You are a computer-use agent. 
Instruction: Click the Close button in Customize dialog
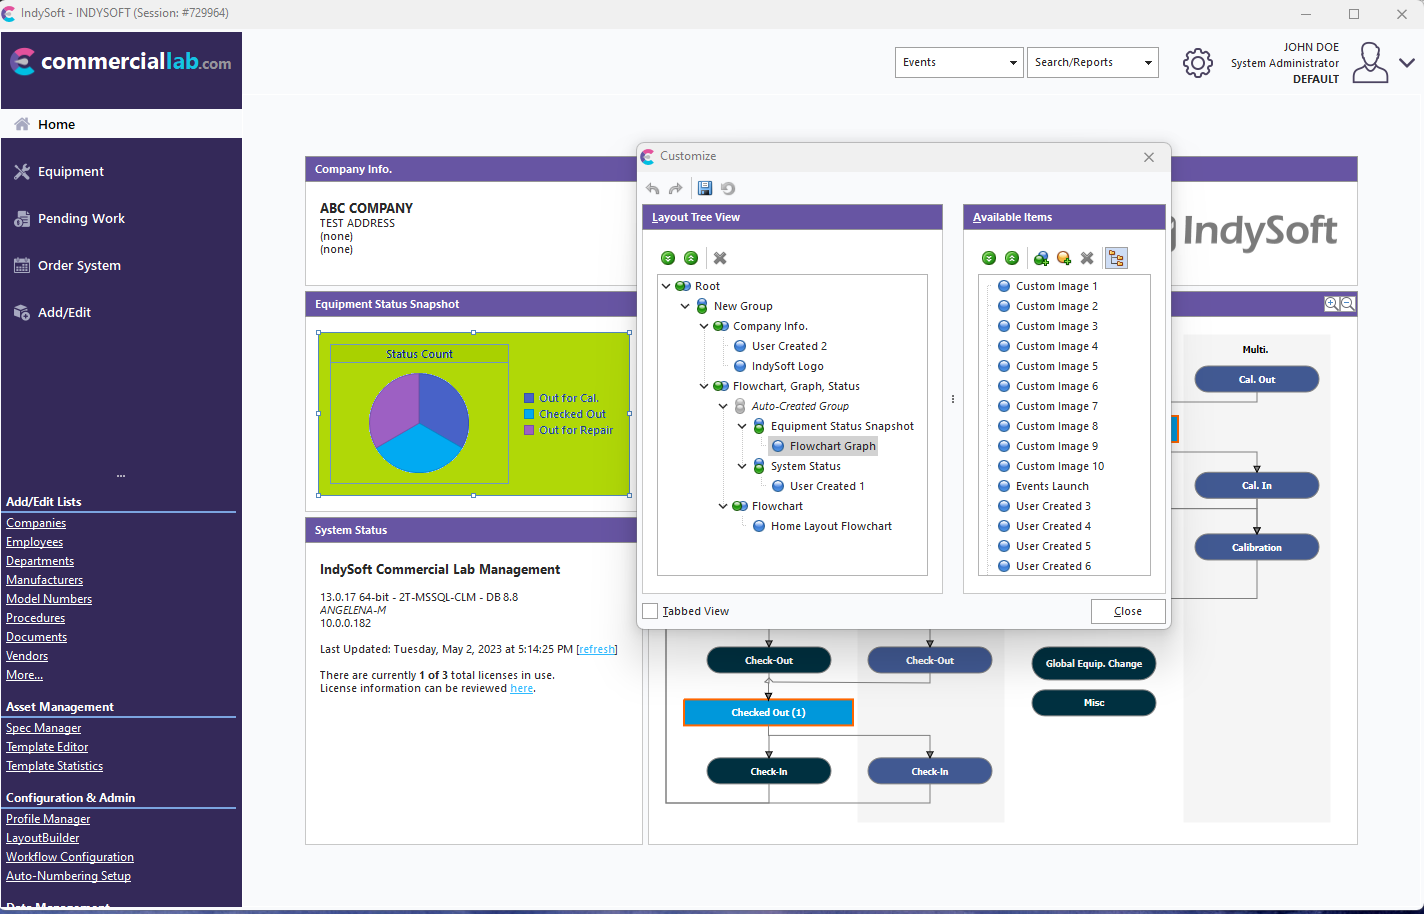click(x=1127, y=611)
